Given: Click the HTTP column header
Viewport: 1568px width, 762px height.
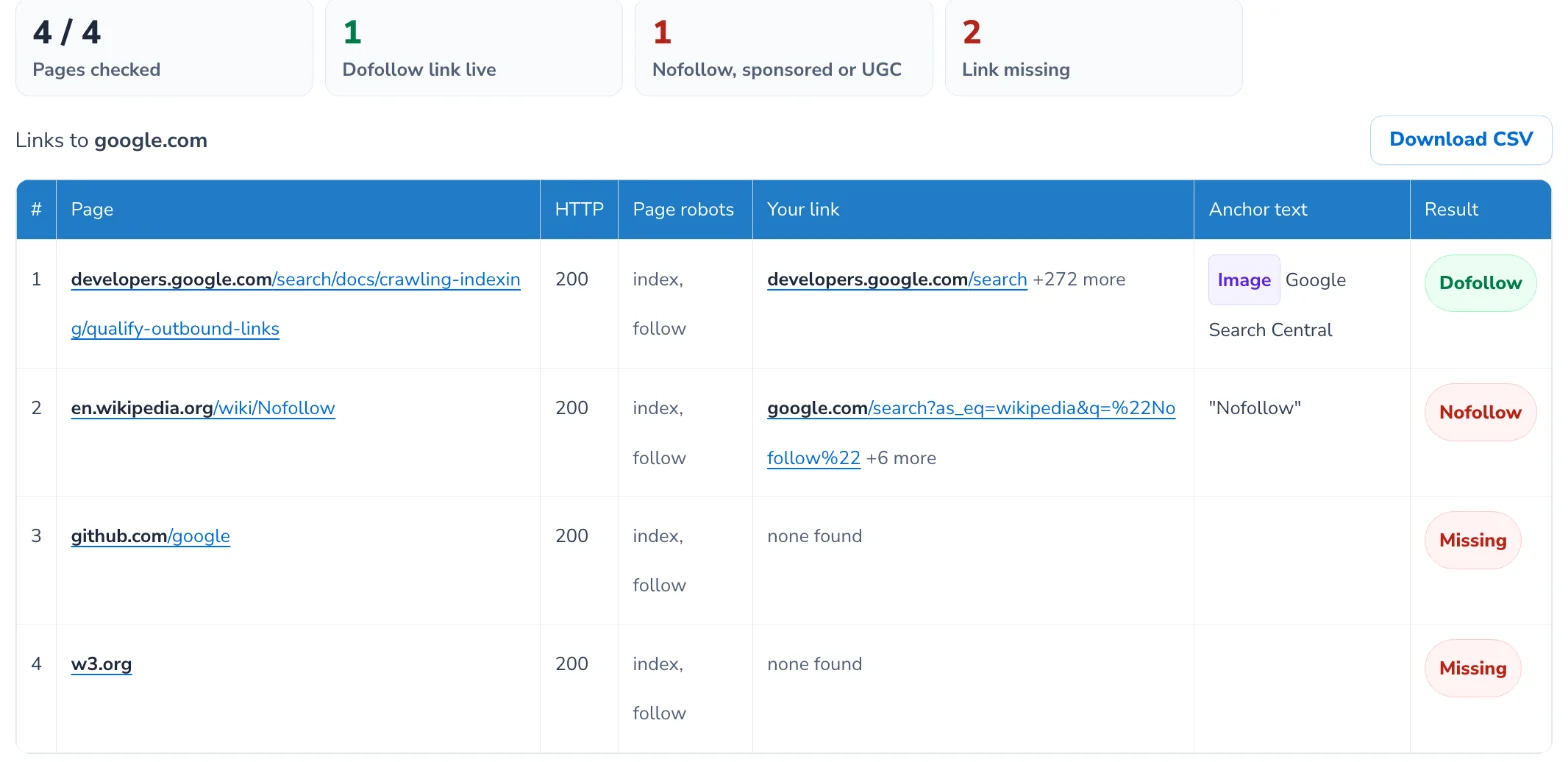Looking at the screenshot, I should point(579,209).
